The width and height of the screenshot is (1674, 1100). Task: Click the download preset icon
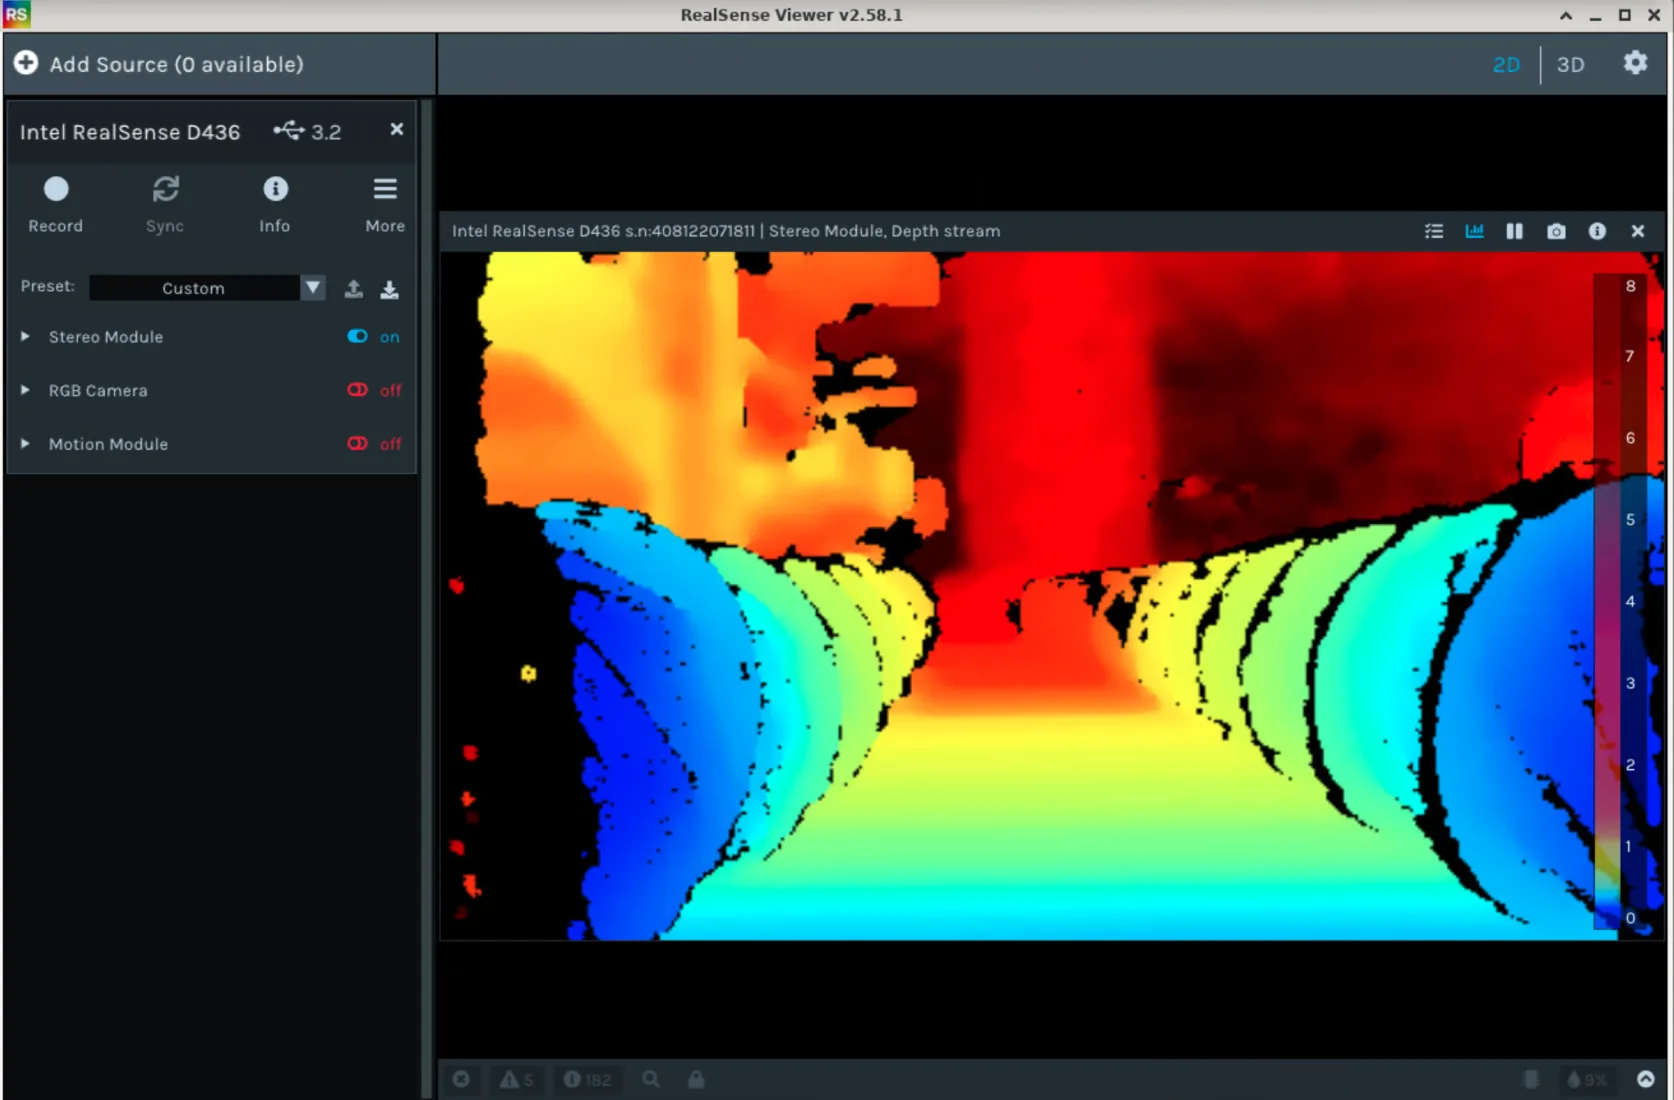click(x=390, y=289)
